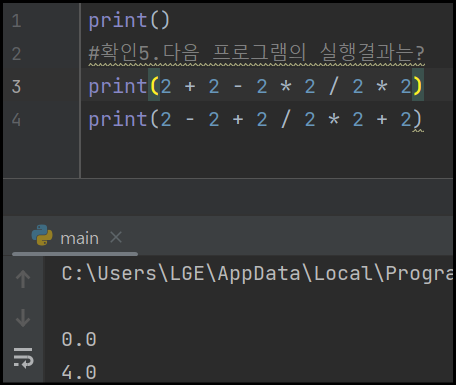Image resolution: width=456 pixels, height=385 pixels.
Task: Click line number 3 in gutter
Action: tap(16, 86)
